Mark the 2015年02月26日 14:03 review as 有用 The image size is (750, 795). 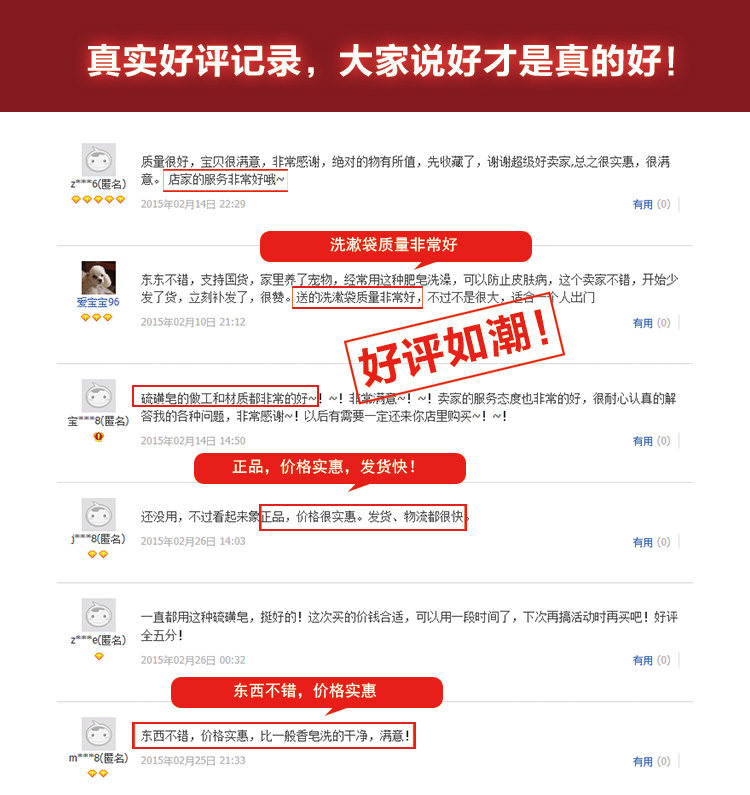point(642,543)
